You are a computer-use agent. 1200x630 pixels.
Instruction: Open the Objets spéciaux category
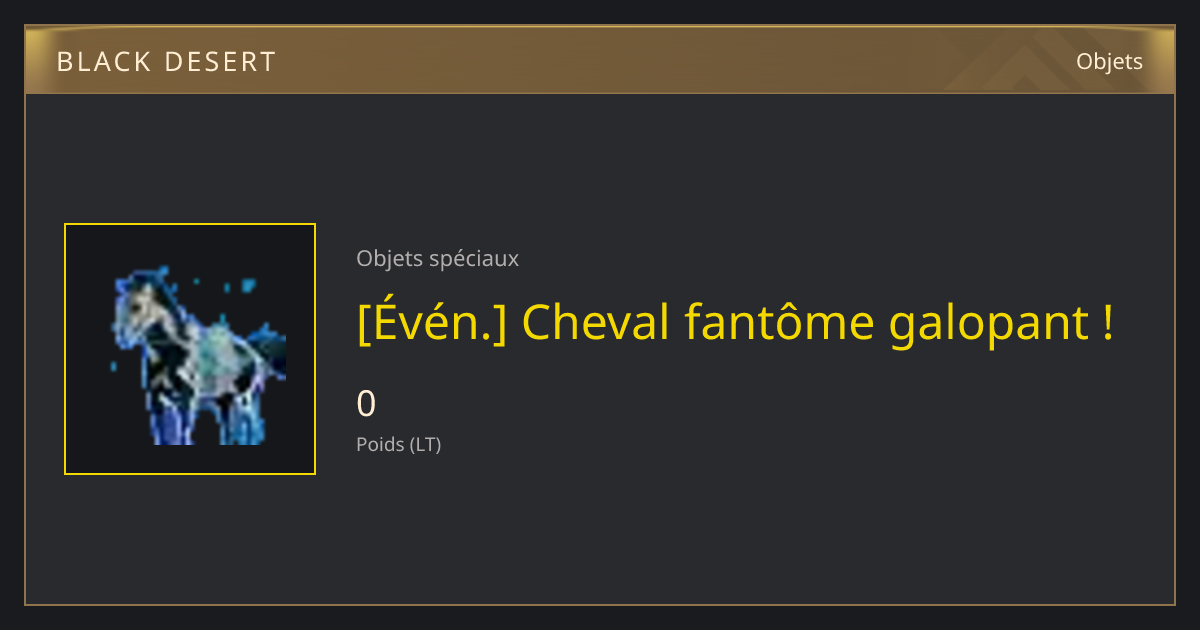click(437, 258)
